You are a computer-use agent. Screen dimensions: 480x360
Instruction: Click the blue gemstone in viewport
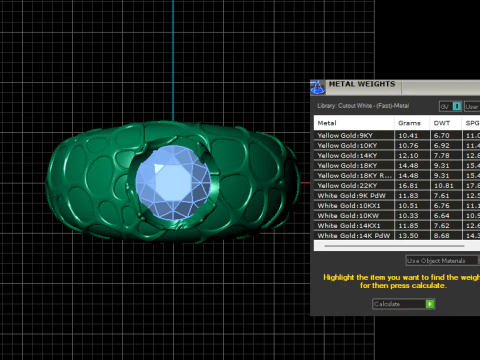pyautogui.click(x=173, y=182)
